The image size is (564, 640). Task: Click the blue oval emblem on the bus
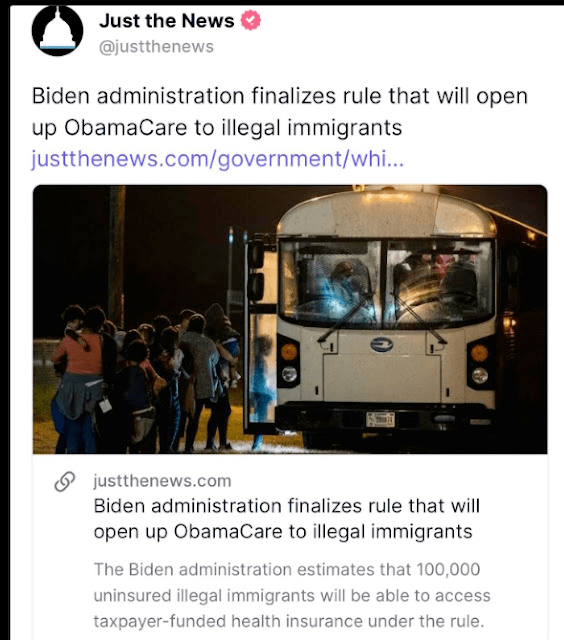pos(382,345)
